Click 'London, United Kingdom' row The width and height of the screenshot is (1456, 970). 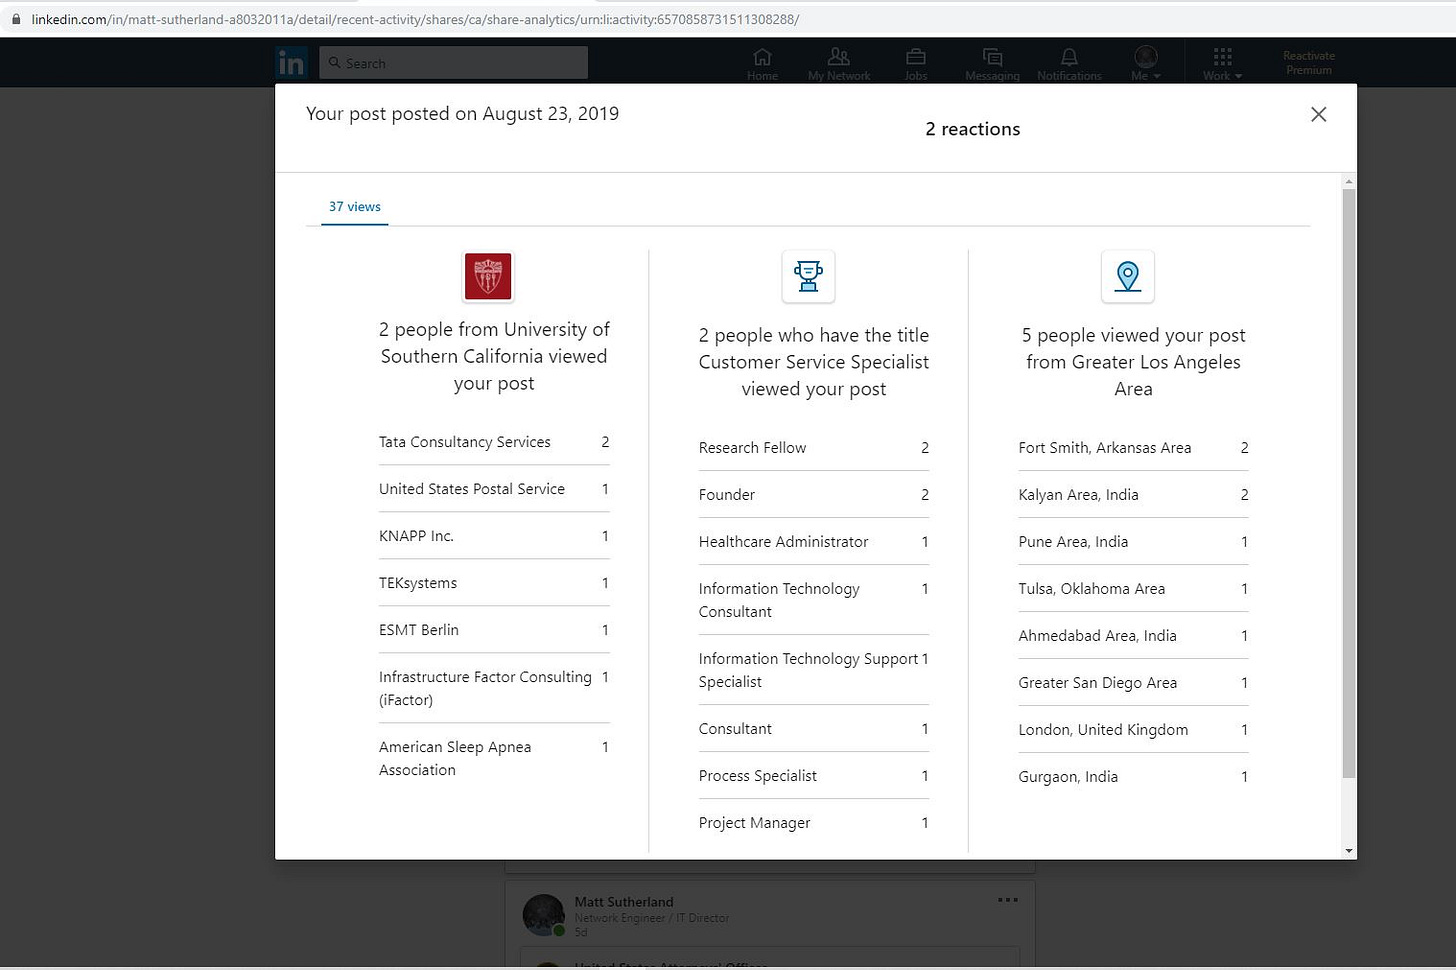coord(1133,730)
